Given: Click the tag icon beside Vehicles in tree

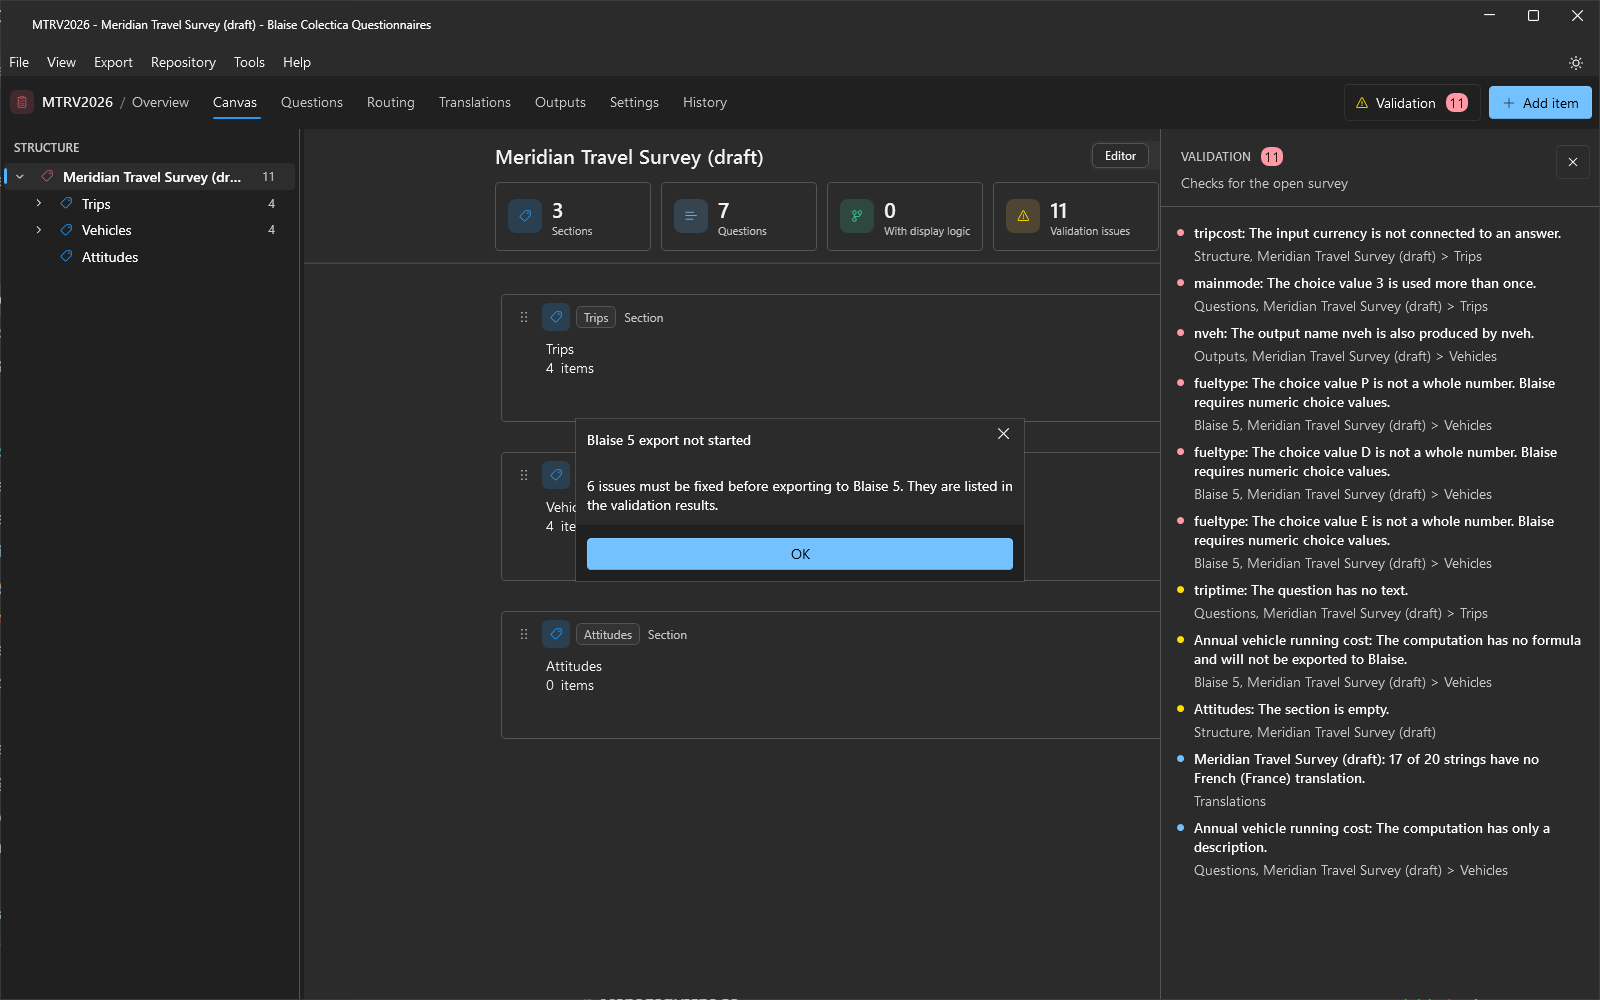Looking at the screenshot, I should click(x=67, y=230).
